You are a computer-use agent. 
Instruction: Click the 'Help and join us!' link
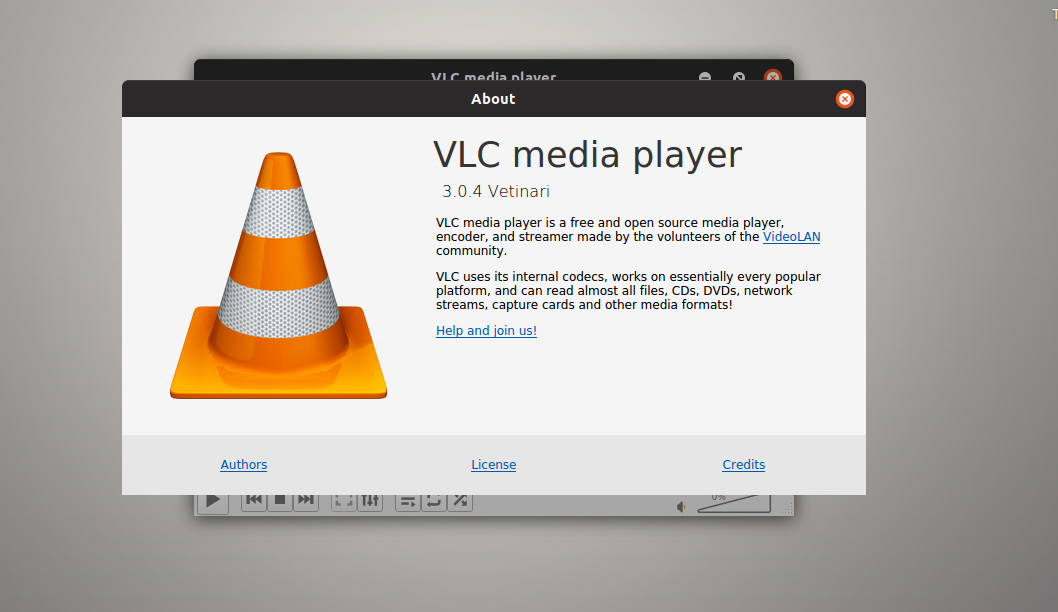[486, 331]
